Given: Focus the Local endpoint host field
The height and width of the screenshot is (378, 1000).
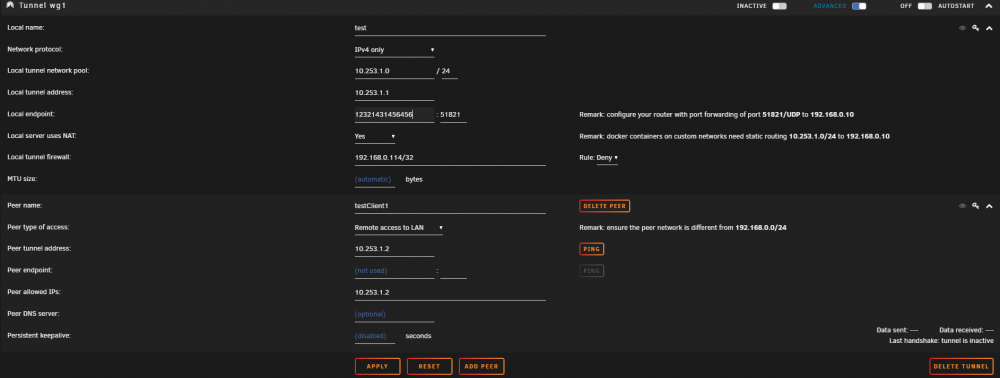Looking at the screenshot, I should (x=394, y=115).
